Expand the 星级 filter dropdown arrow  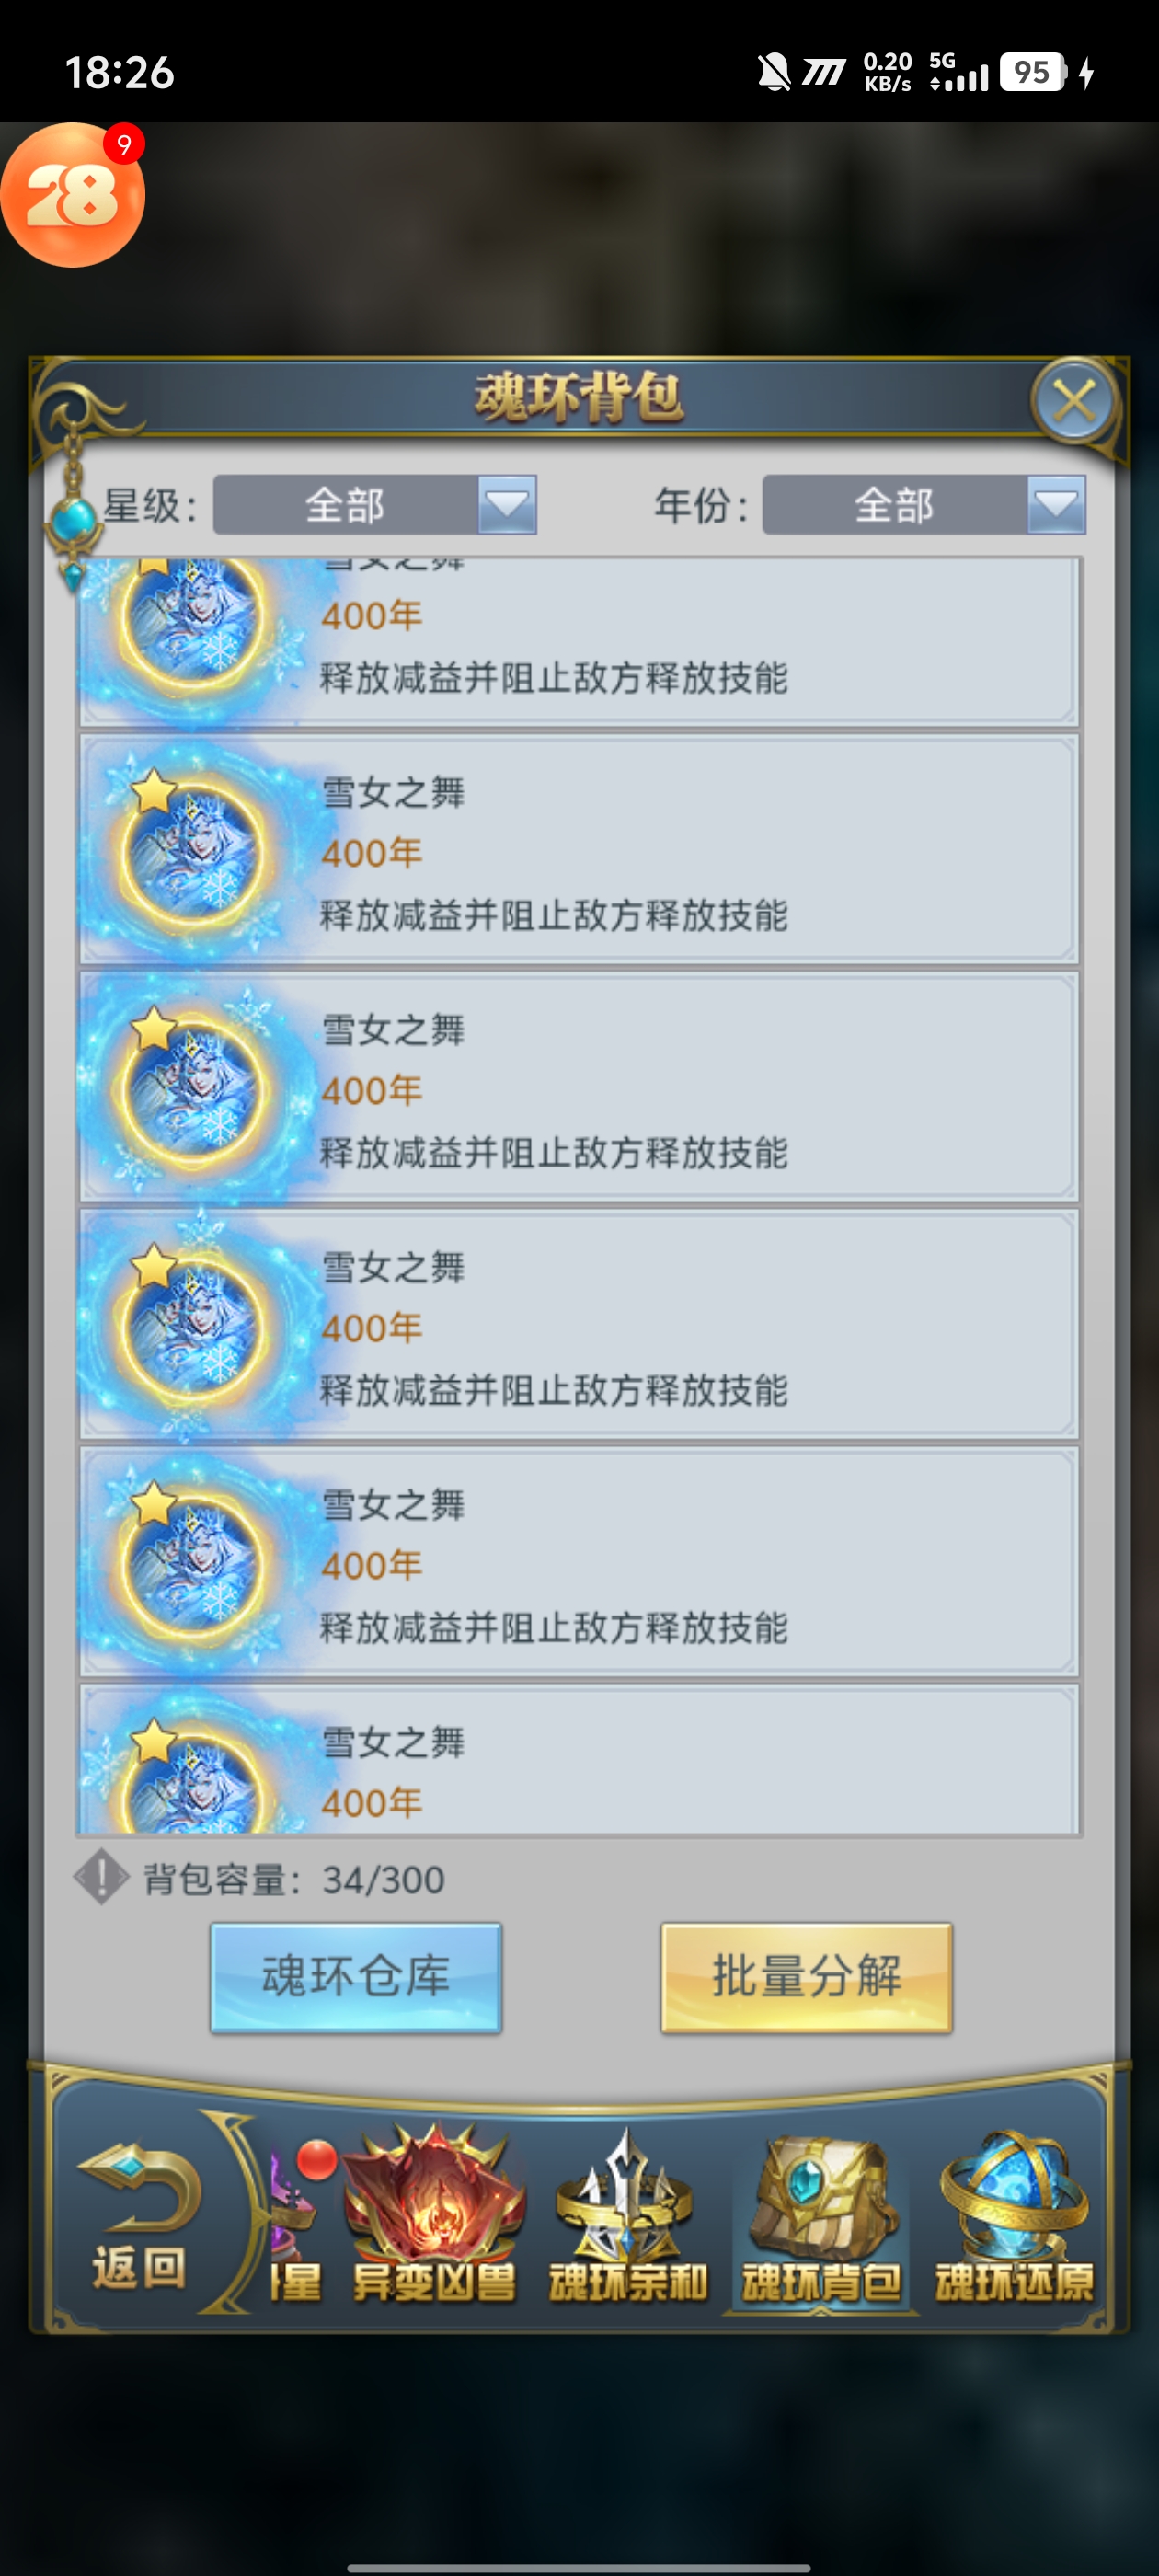pyautogui.click(x=507, y=505)
